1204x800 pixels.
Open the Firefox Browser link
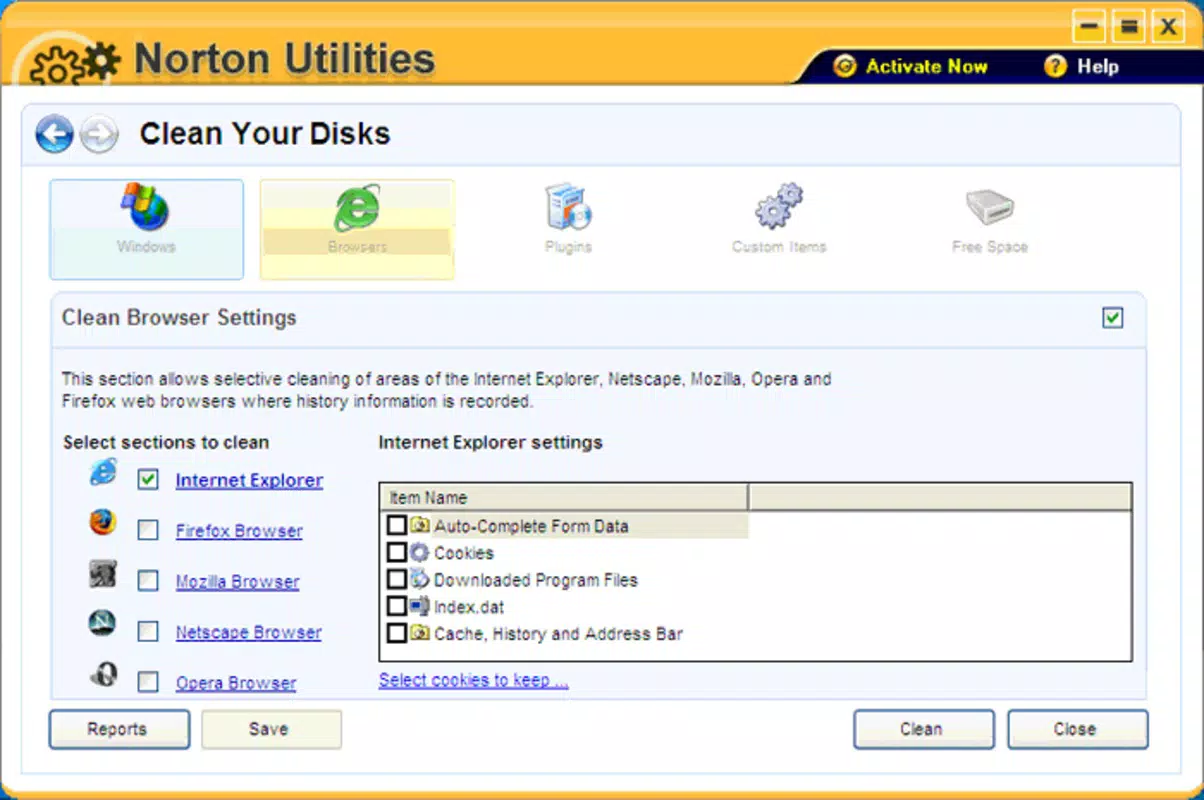[239, 531]
